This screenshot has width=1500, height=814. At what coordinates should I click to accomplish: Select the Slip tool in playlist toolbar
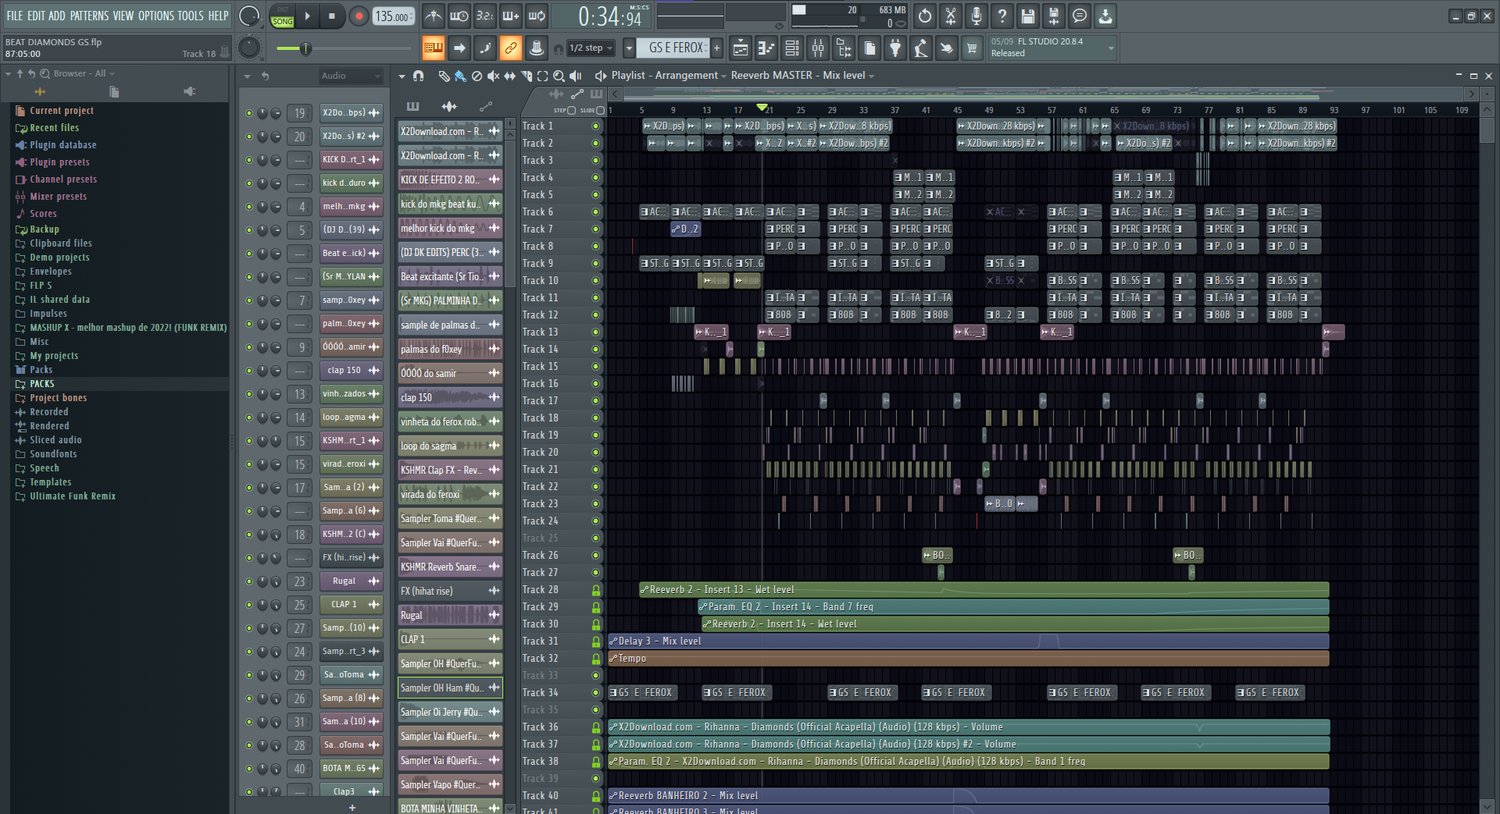[x=510, y=76]
